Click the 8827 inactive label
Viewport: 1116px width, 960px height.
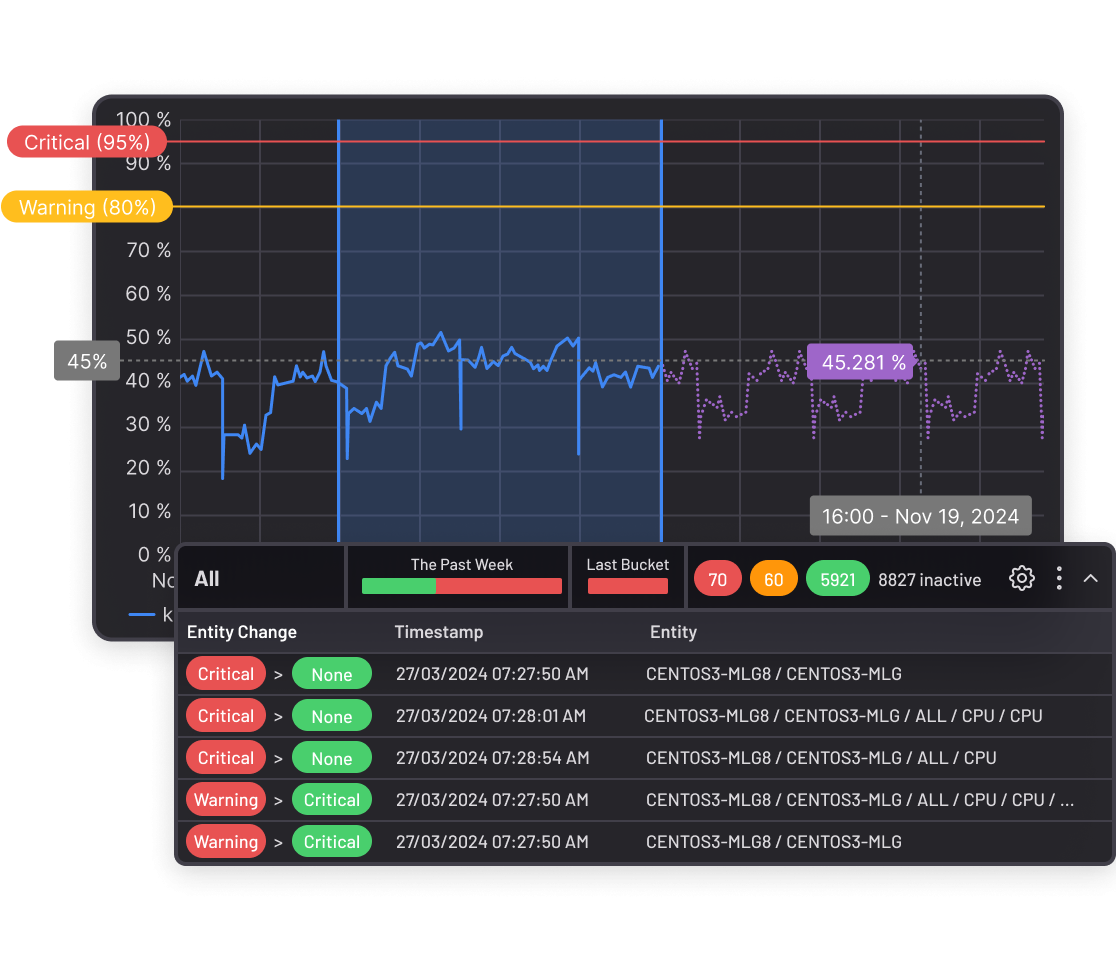tap(929, 580)
